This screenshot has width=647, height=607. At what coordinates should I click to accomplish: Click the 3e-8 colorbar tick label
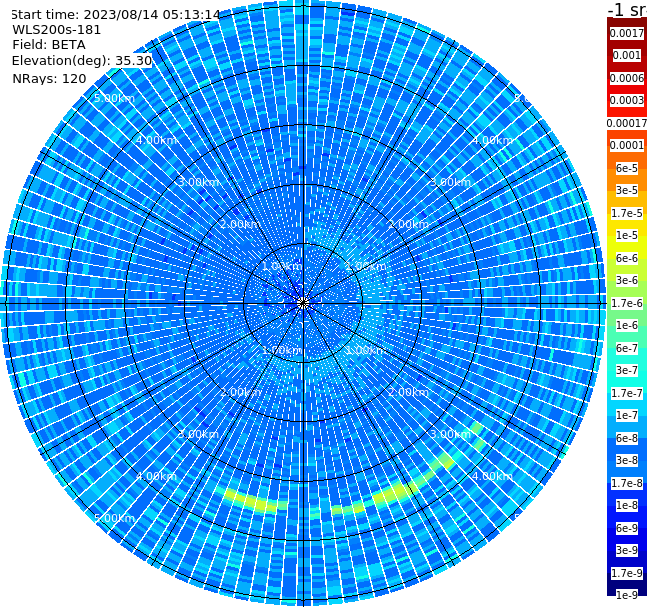(x=627, y=460)
